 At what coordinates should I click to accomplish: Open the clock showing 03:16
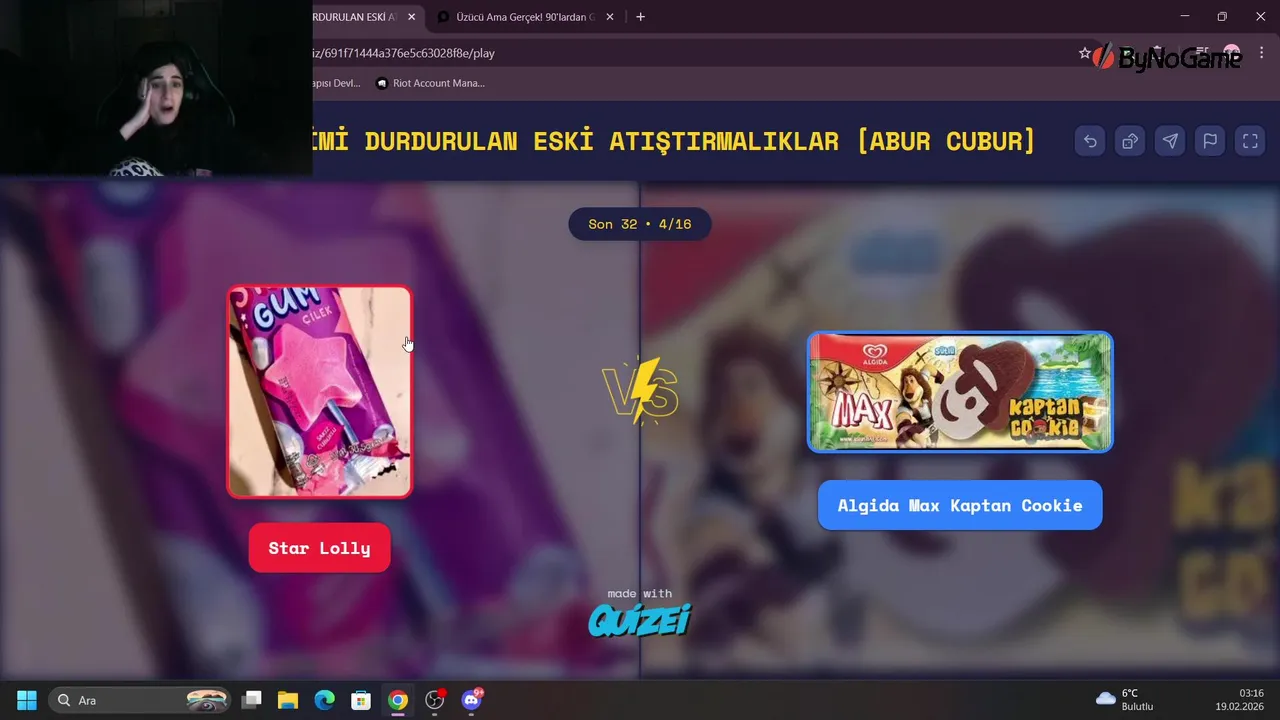coord(1240,700)
